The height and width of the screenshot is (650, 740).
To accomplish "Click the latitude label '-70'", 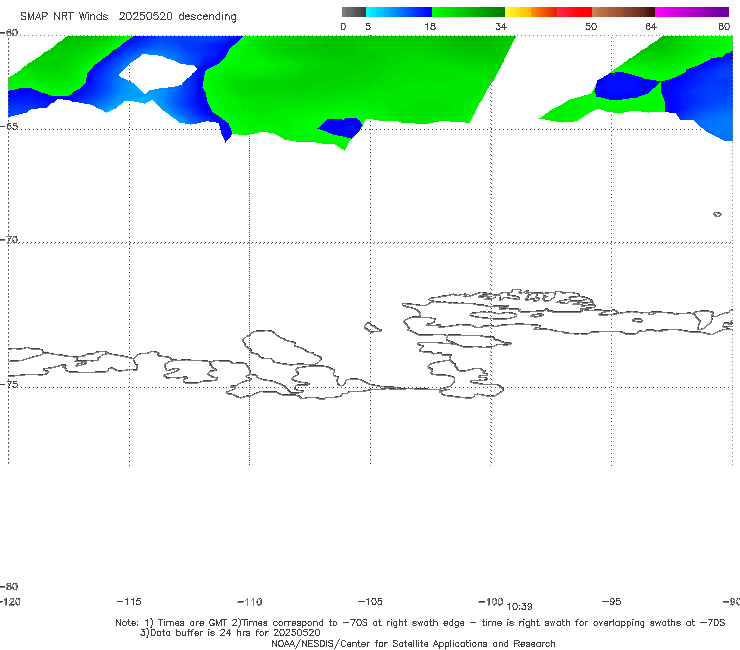I will click(9, 240).
